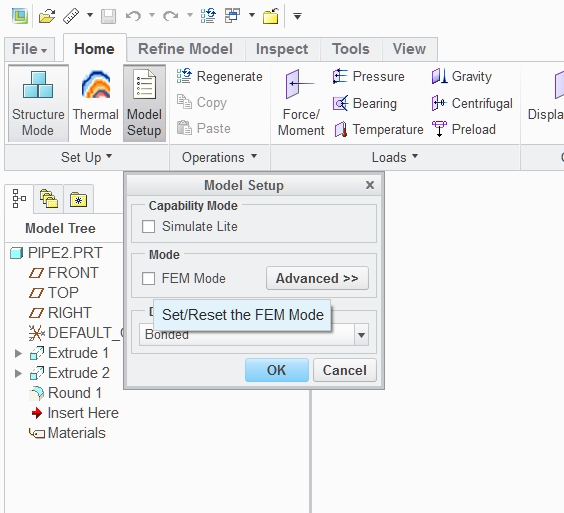This screenshot has width=564, height=513.
Task: Enable the FEM Mode checkbox
Action: tap(149, 278)
